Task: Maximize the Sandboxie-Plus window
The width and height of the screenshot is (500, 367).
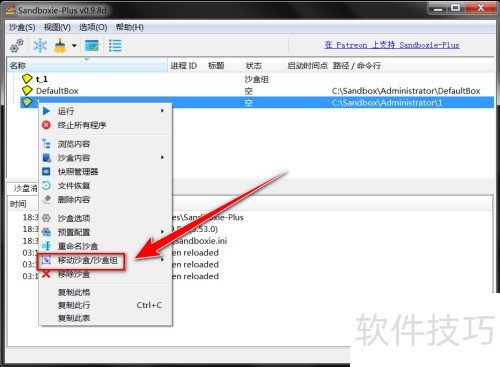Action: click(x=455, y=8)
